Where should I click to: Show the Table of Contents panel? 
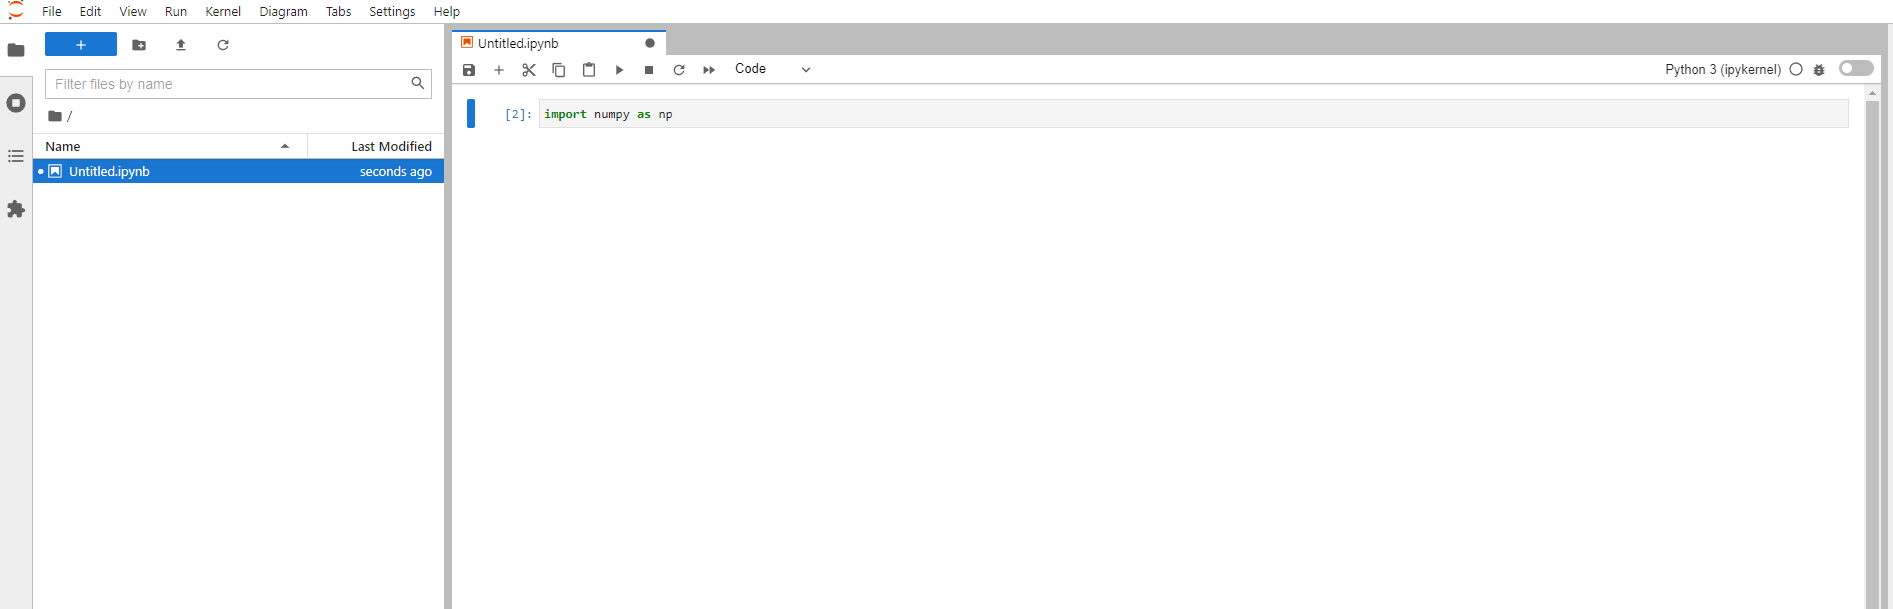pos(16,156)
